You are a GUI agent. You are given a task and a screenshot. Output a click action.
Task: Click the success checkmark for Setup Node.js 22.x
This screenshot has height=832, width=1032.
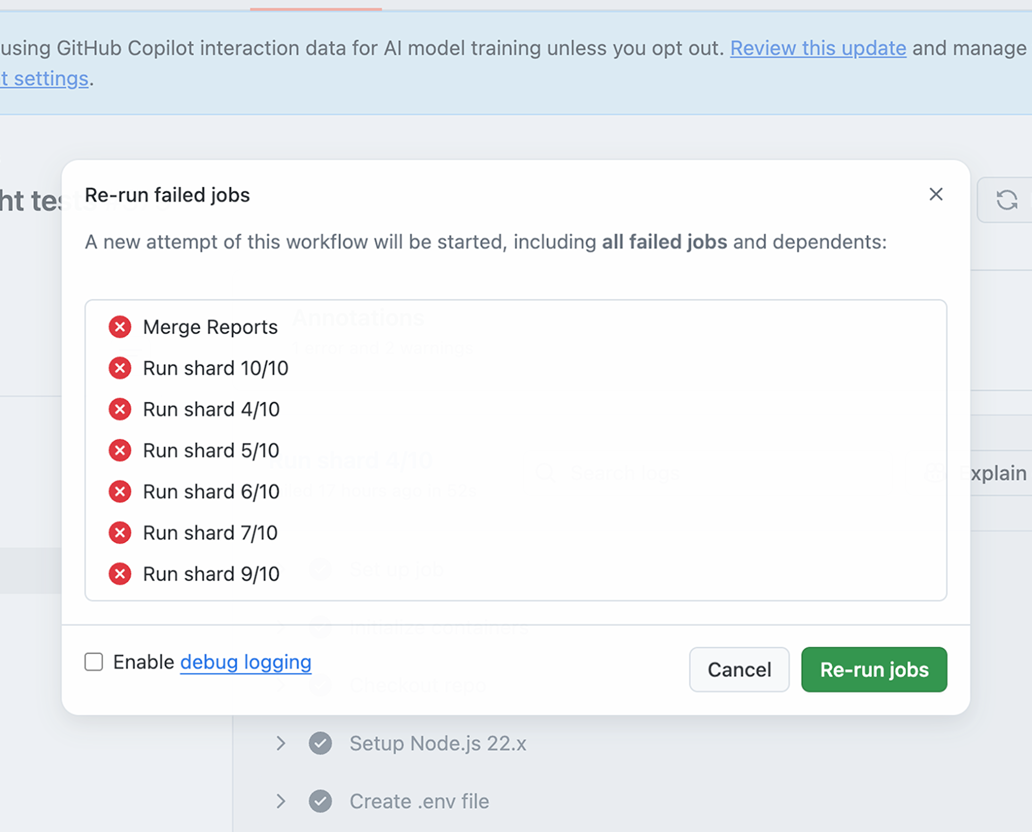pyautogui.click(x=321, y=743)
